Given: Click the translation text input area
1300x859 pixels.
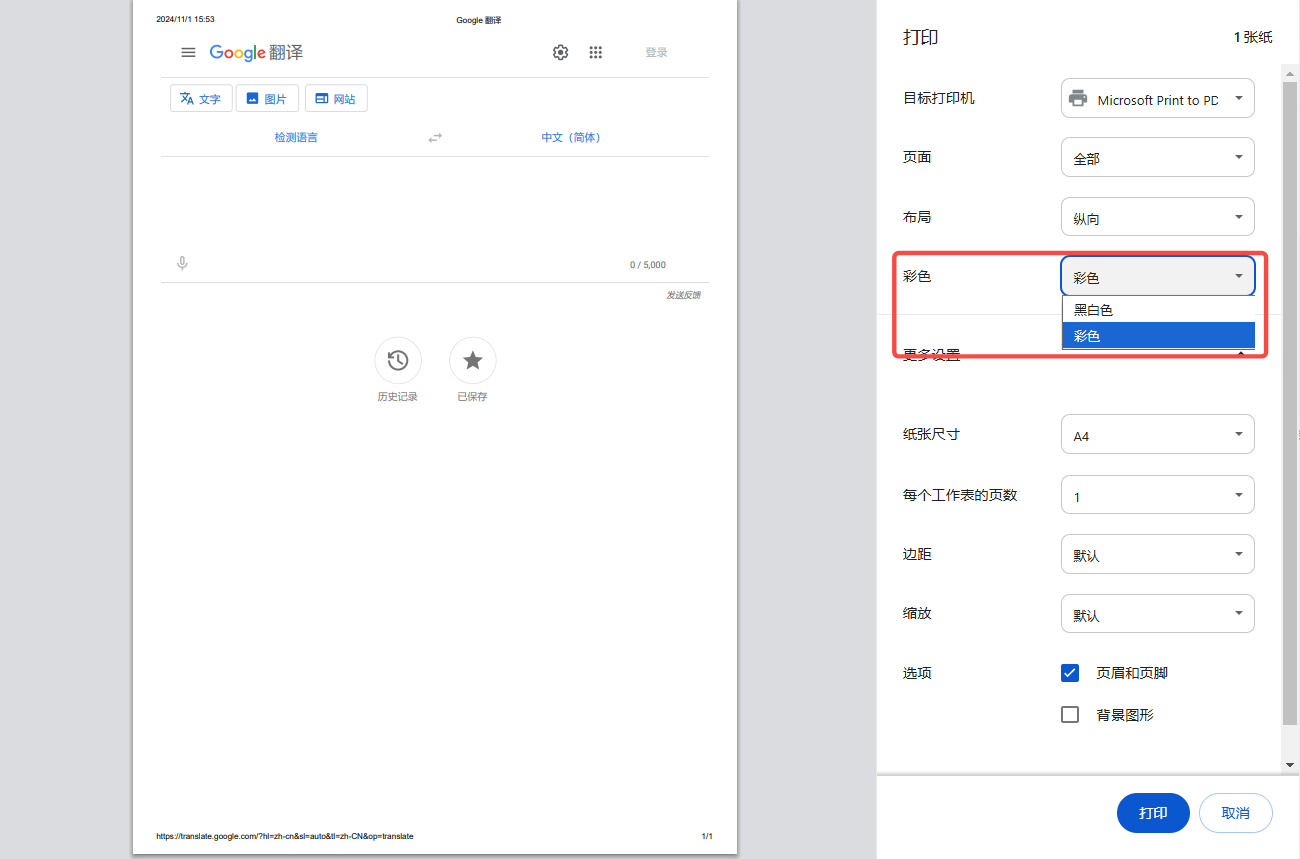Looking at the screenshot, I should point(435,203).
